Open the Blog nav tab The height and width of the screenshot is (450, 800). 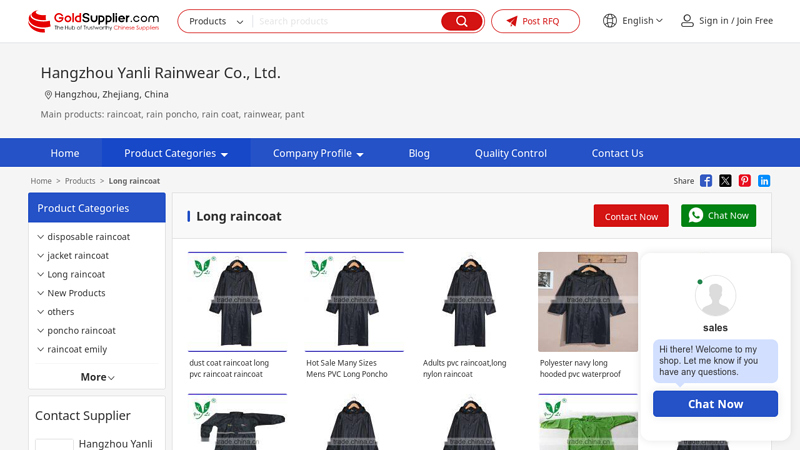tap(419, 153)
